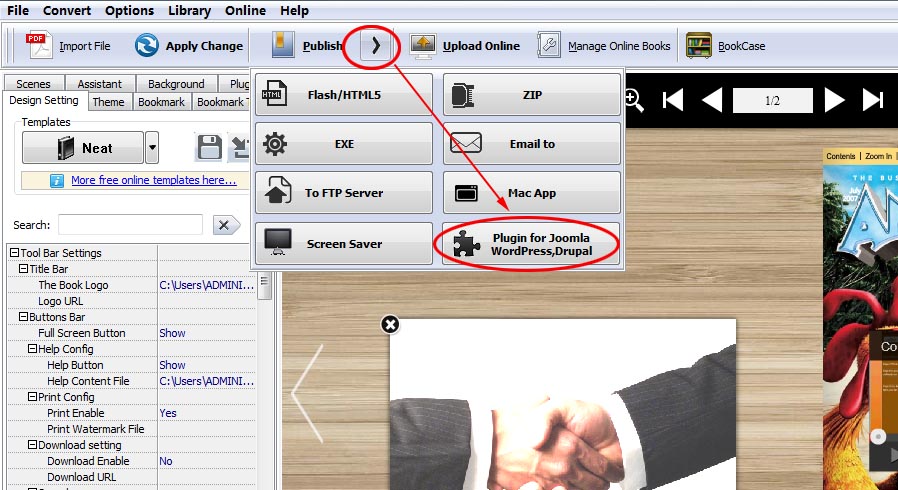898x490 pixels.
Task: Click Upload Online button
Action: (464, 46)
